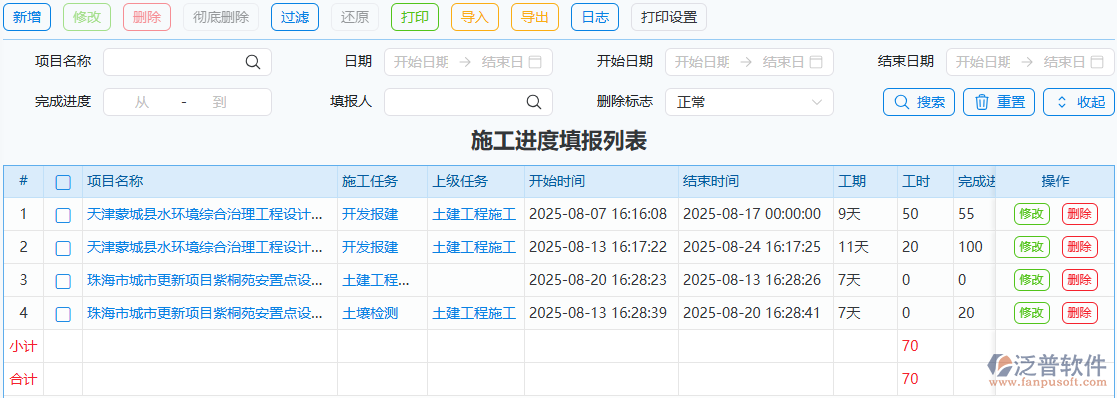
Task: Open calendar icon of 开始日期 range
Action: coord(816,62)
